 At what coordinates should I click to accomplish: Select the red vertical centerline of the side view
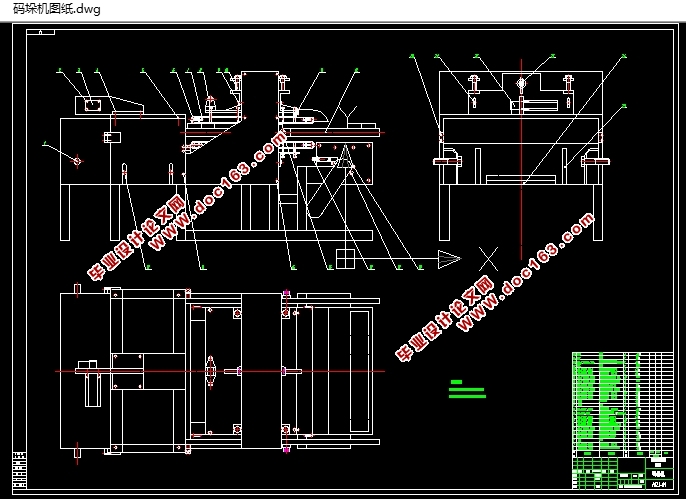point(521,159)
